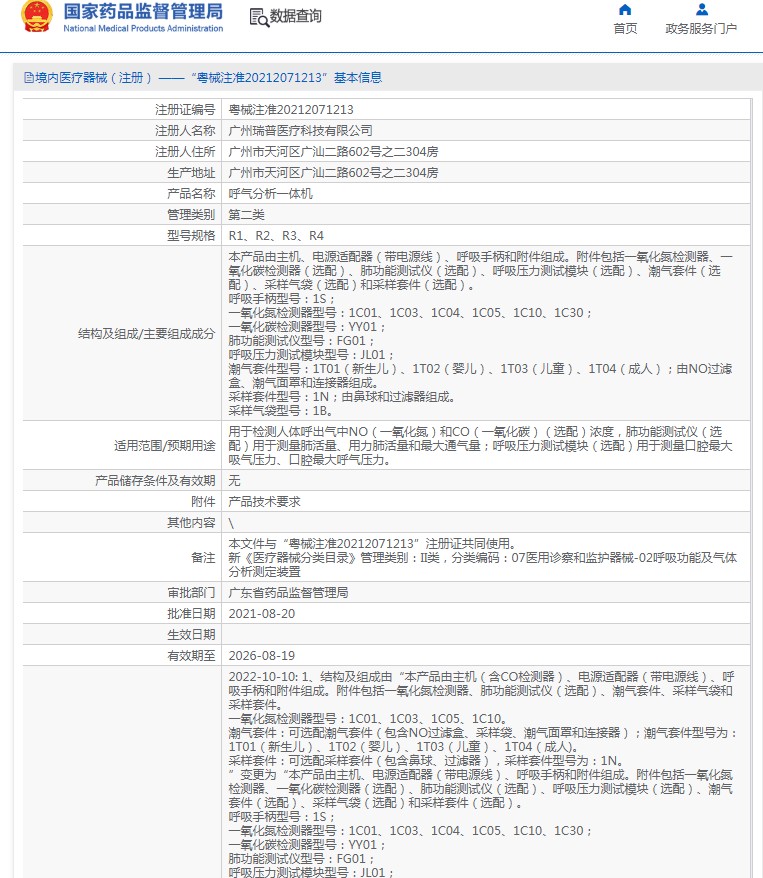
Task: Click the 数据查询 magnifier document icon
Action: tap(258, 17)
